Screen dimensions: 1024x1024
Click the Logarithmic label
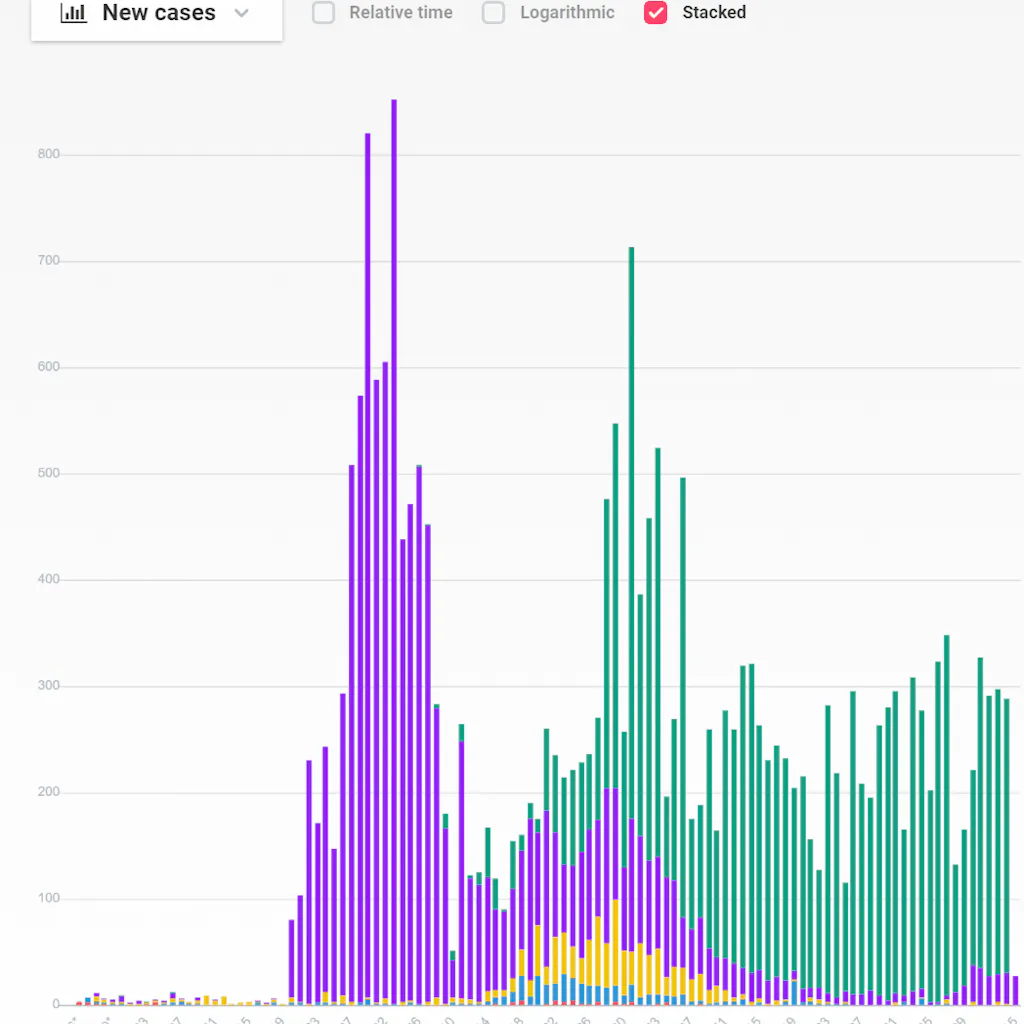click(567, 12)
